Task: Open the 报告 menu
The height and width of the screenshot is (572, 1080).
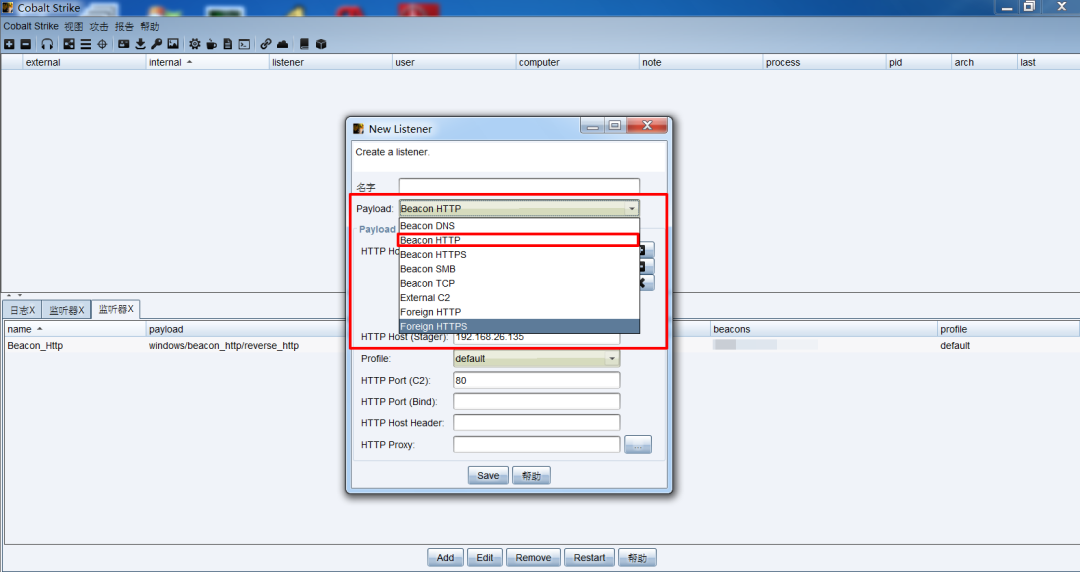Action: [125, 26]
